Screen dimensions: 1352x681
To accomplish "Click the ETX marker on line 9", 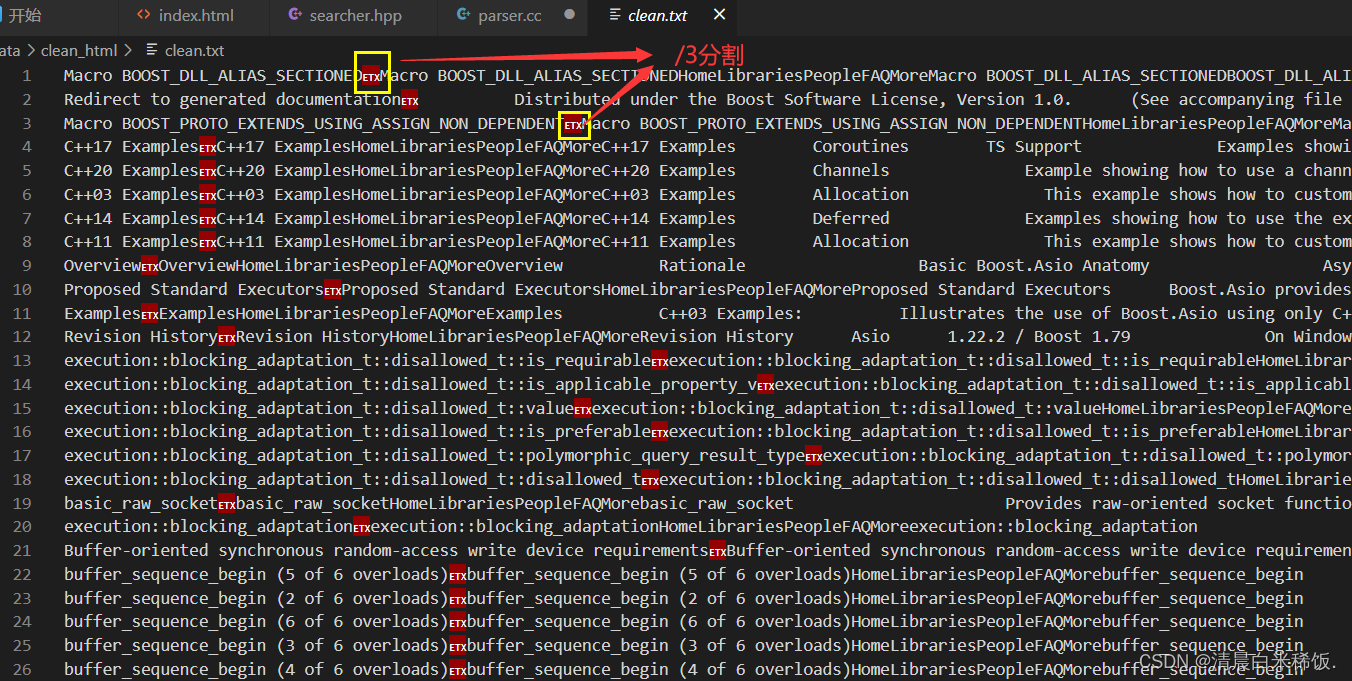I will 150,267.
